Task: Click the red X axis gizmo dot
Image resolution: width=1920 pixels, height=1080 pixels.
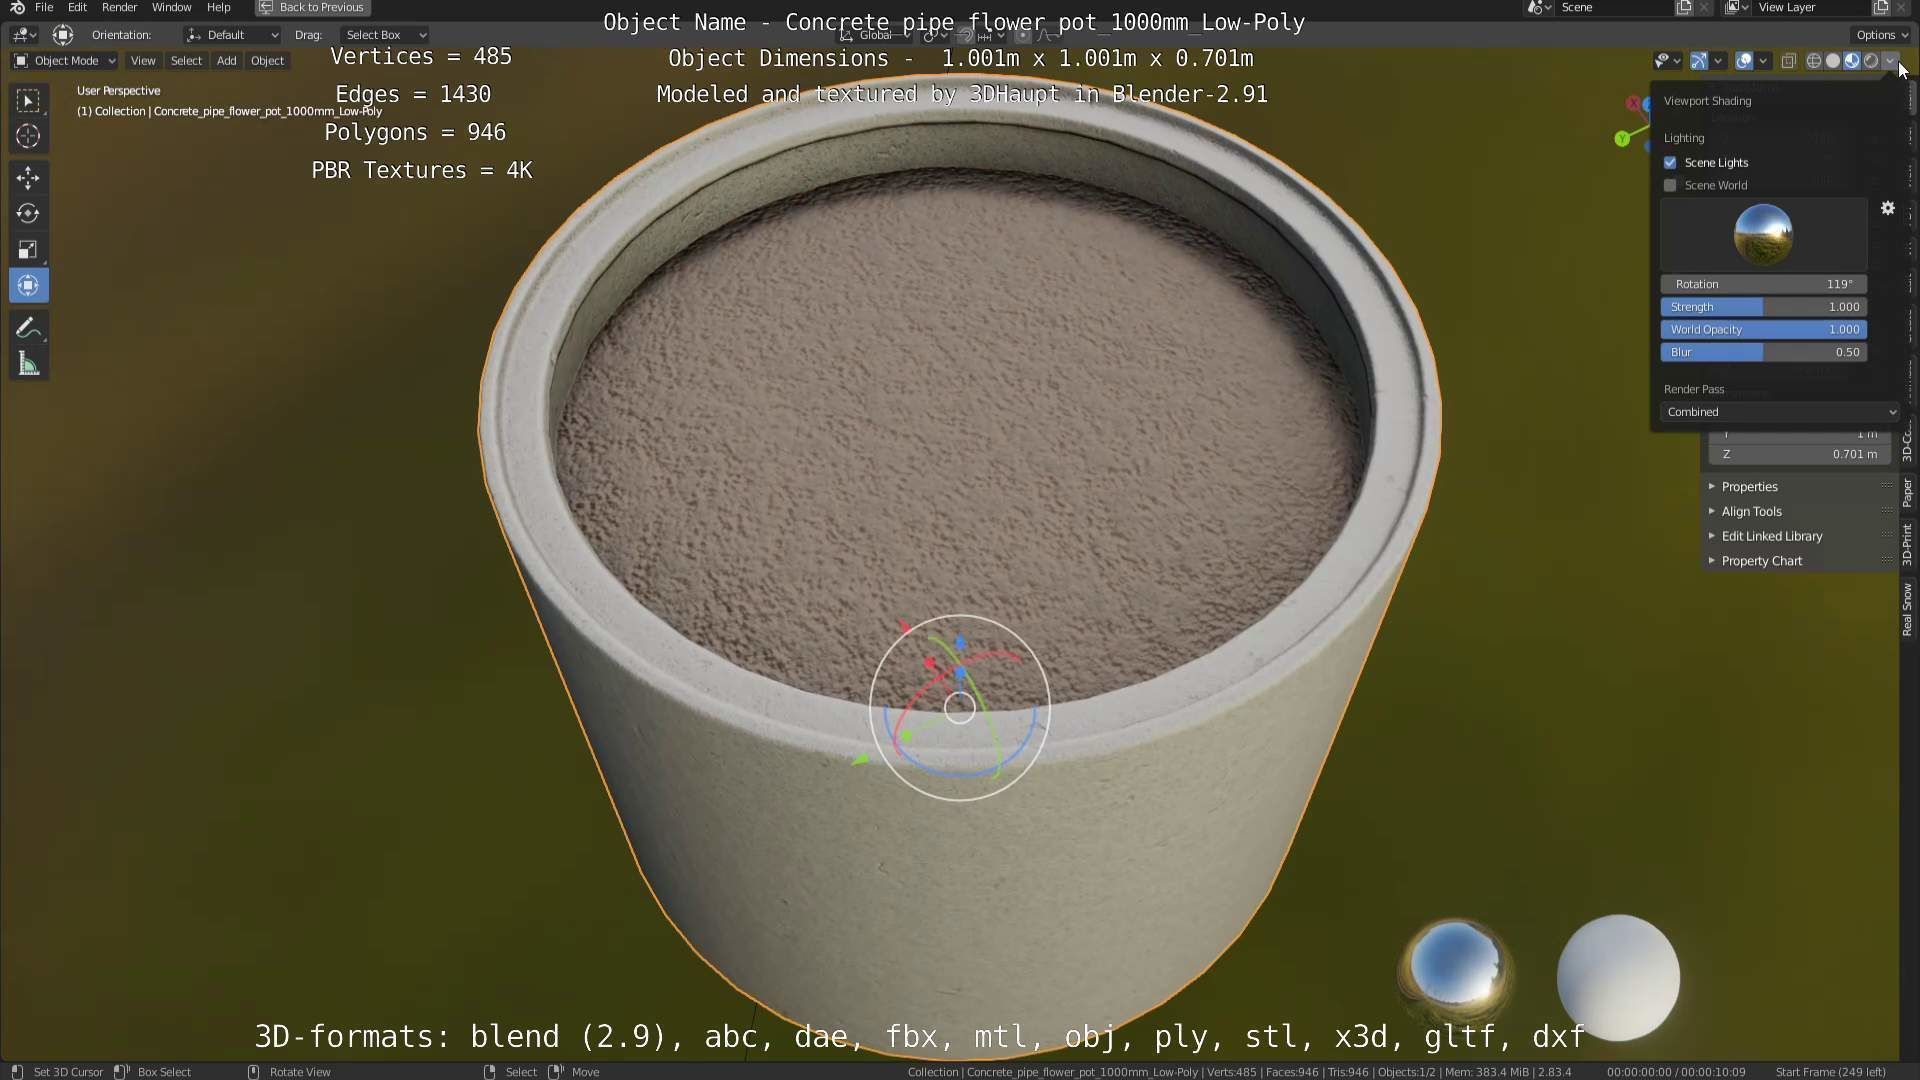Action: click(1634, 103)
